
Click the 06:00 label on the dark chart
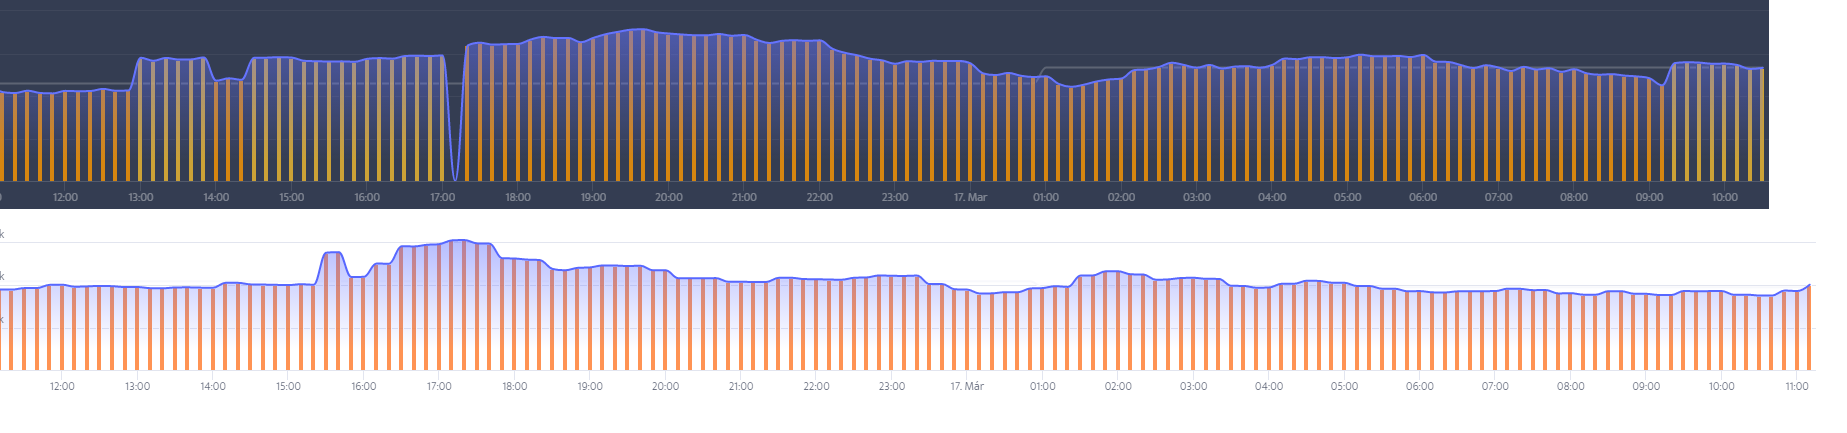tap(1423, 197)
